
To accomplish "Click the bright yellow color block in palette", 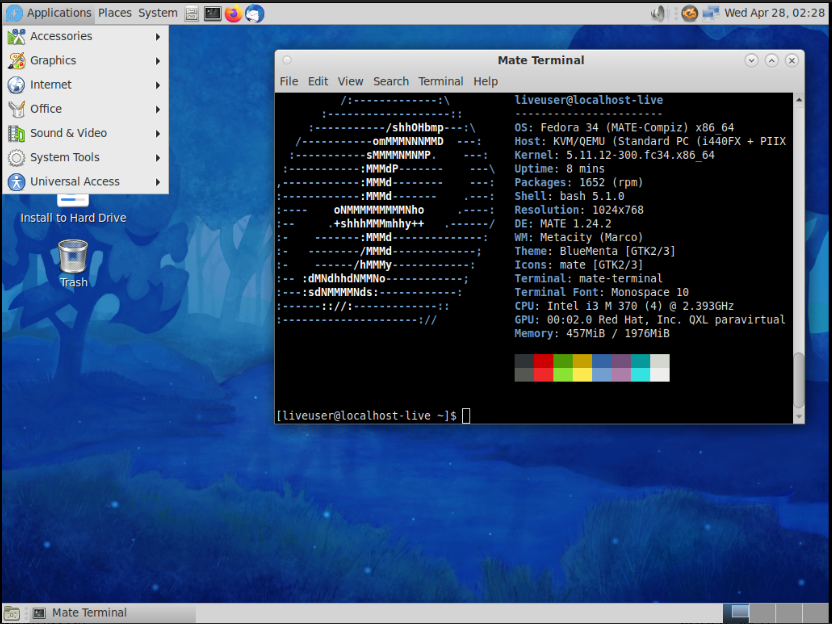I will pos(582,375).
